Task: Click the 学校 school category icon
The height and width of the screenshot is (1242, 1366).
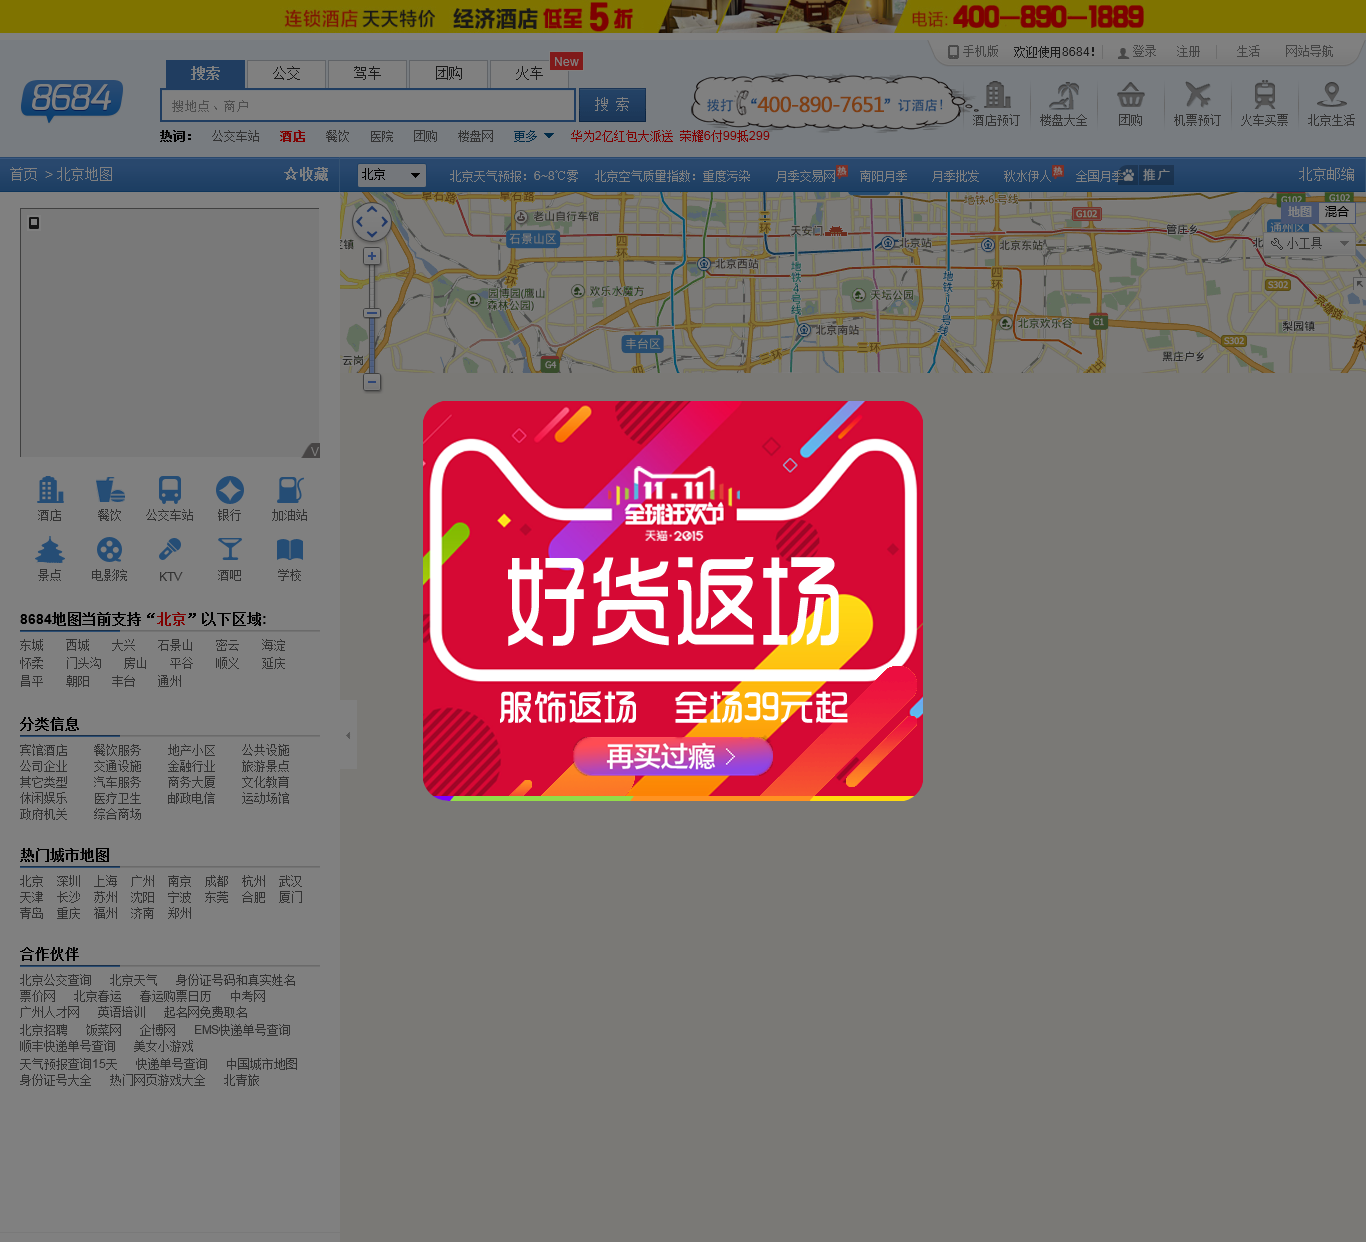Action: point(290,550)
